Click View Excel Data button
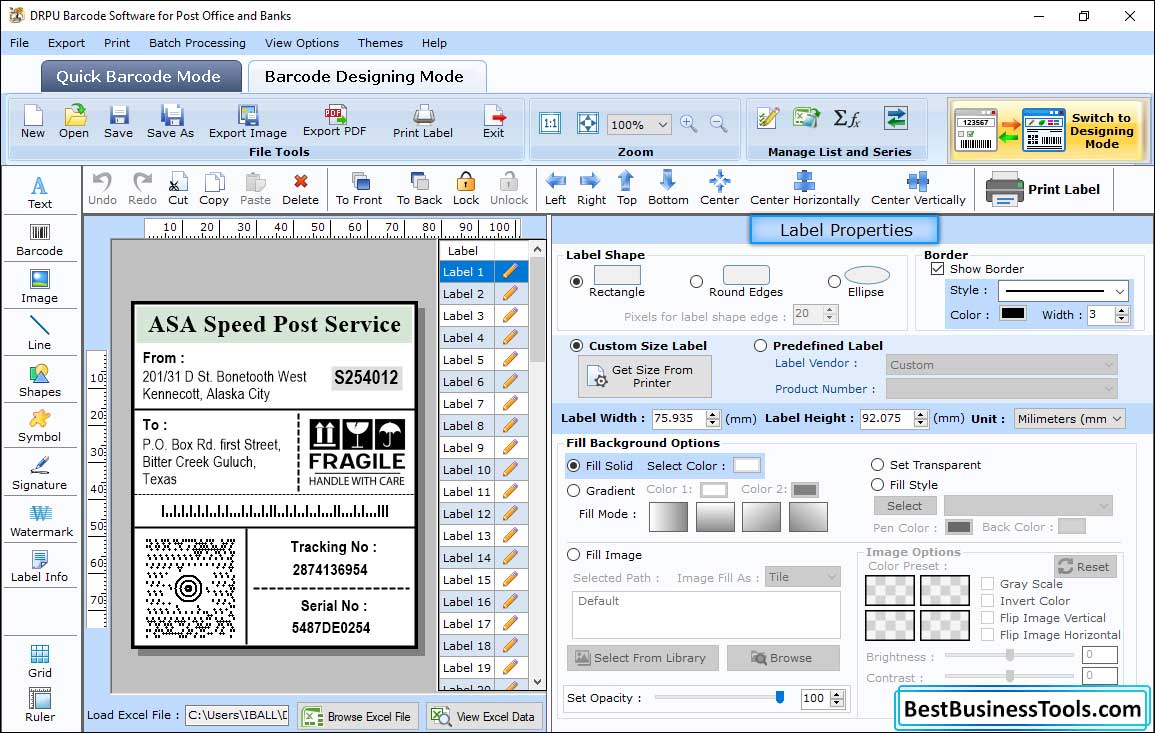Screen dimensions: 1155x733 pyautogui.click(x=484, y=716)
